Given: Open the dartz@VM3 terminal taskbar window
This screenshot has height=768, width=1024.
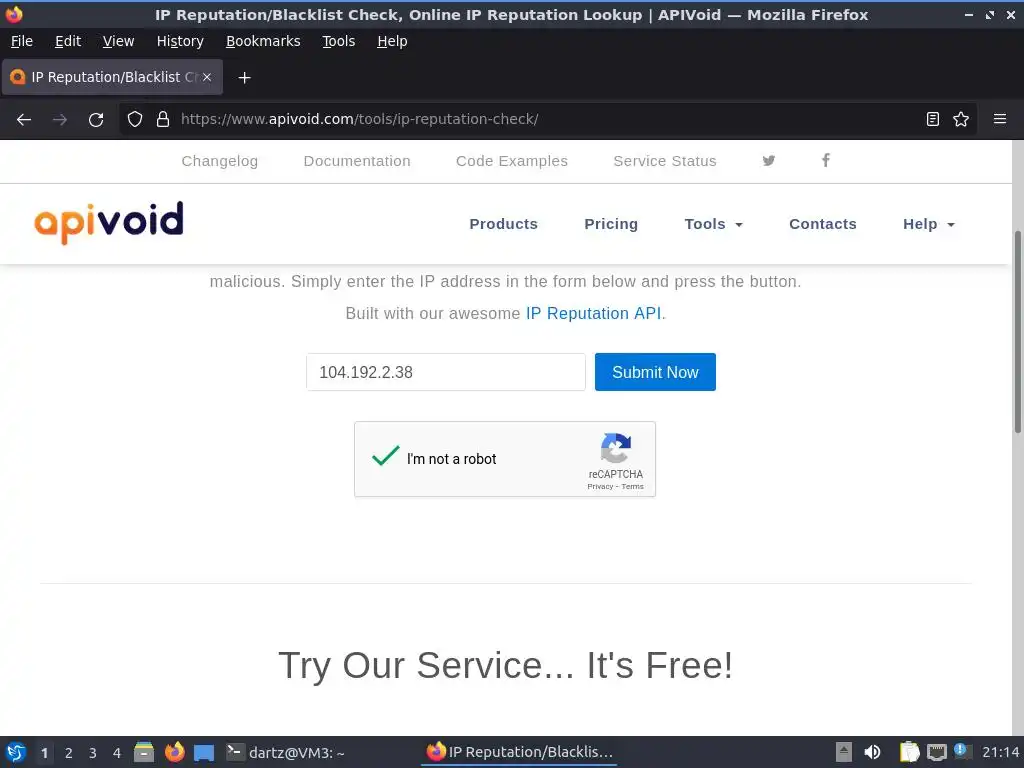Looking at the screenshot, I should coord(285,753).
